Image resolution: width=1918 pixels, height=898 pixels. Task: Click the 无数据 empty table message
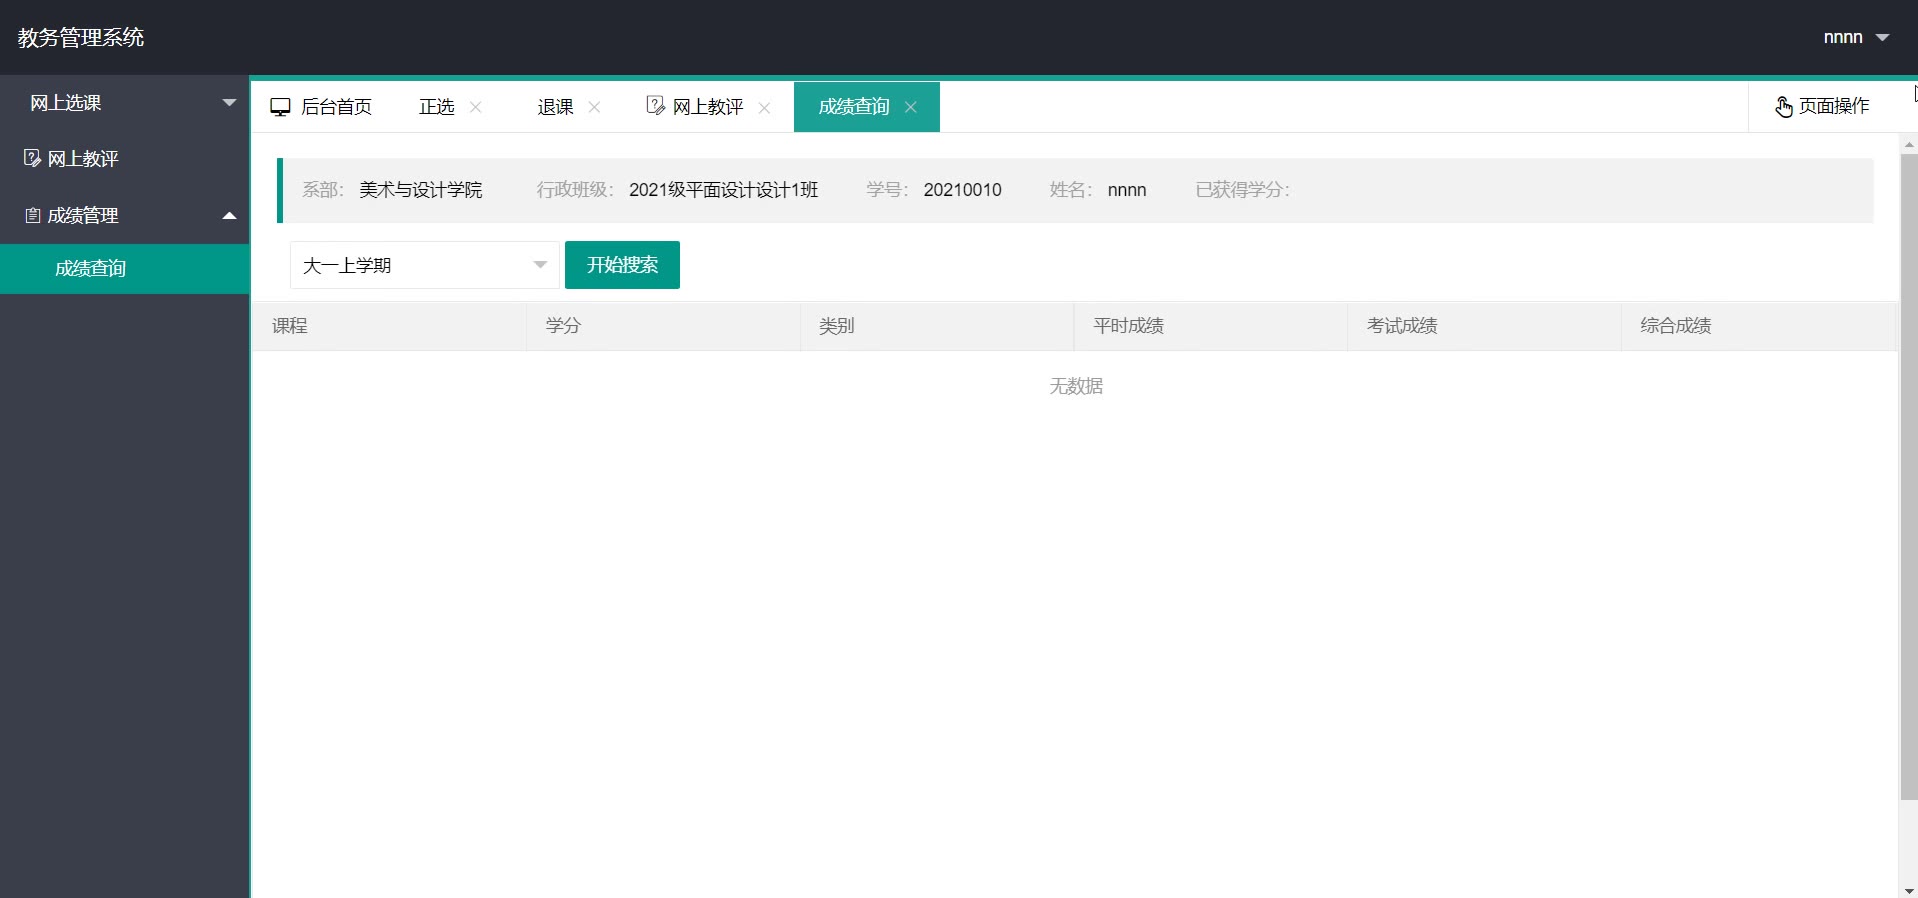(x=1076, y=386)
